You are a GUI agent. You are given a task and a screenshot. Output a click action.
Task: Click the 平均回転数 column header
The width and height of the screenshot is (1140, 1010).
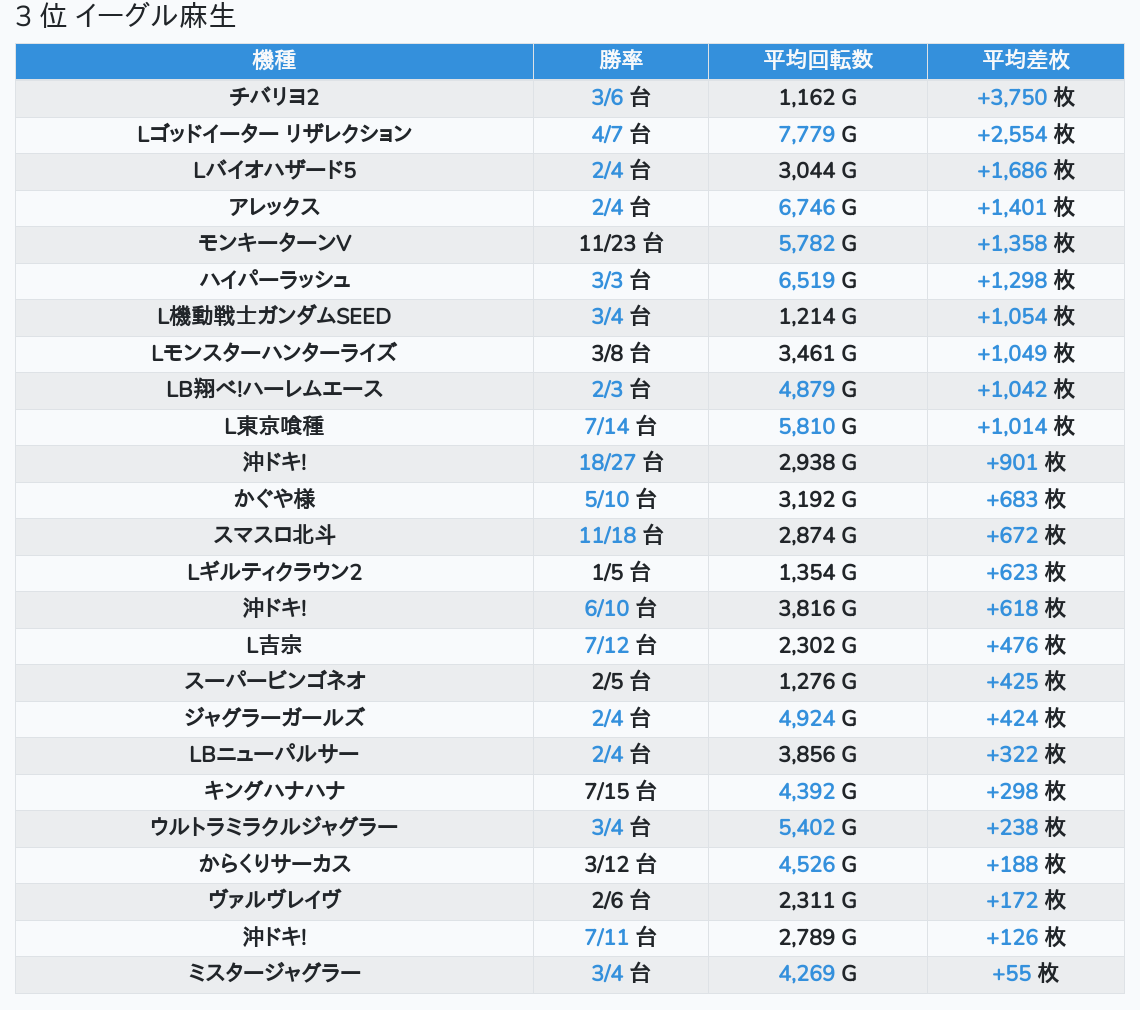tap(818, 60)
